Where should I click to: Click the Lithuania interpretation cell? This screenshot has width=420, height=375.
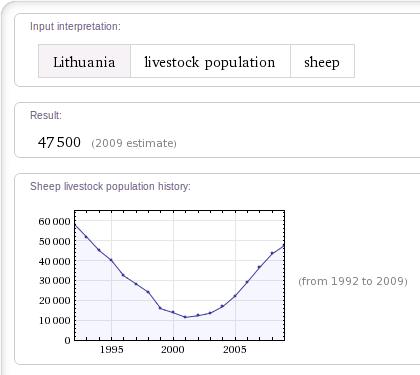(x=84, y=61)
